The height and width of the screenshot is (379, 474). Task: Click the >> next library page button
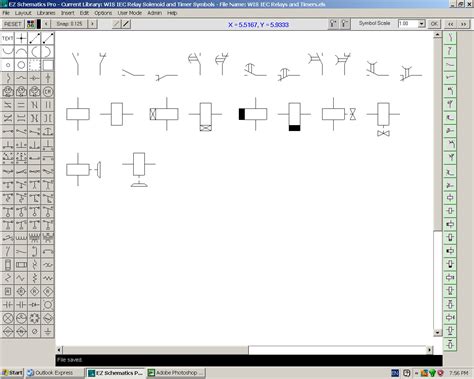tap(463, 24)
